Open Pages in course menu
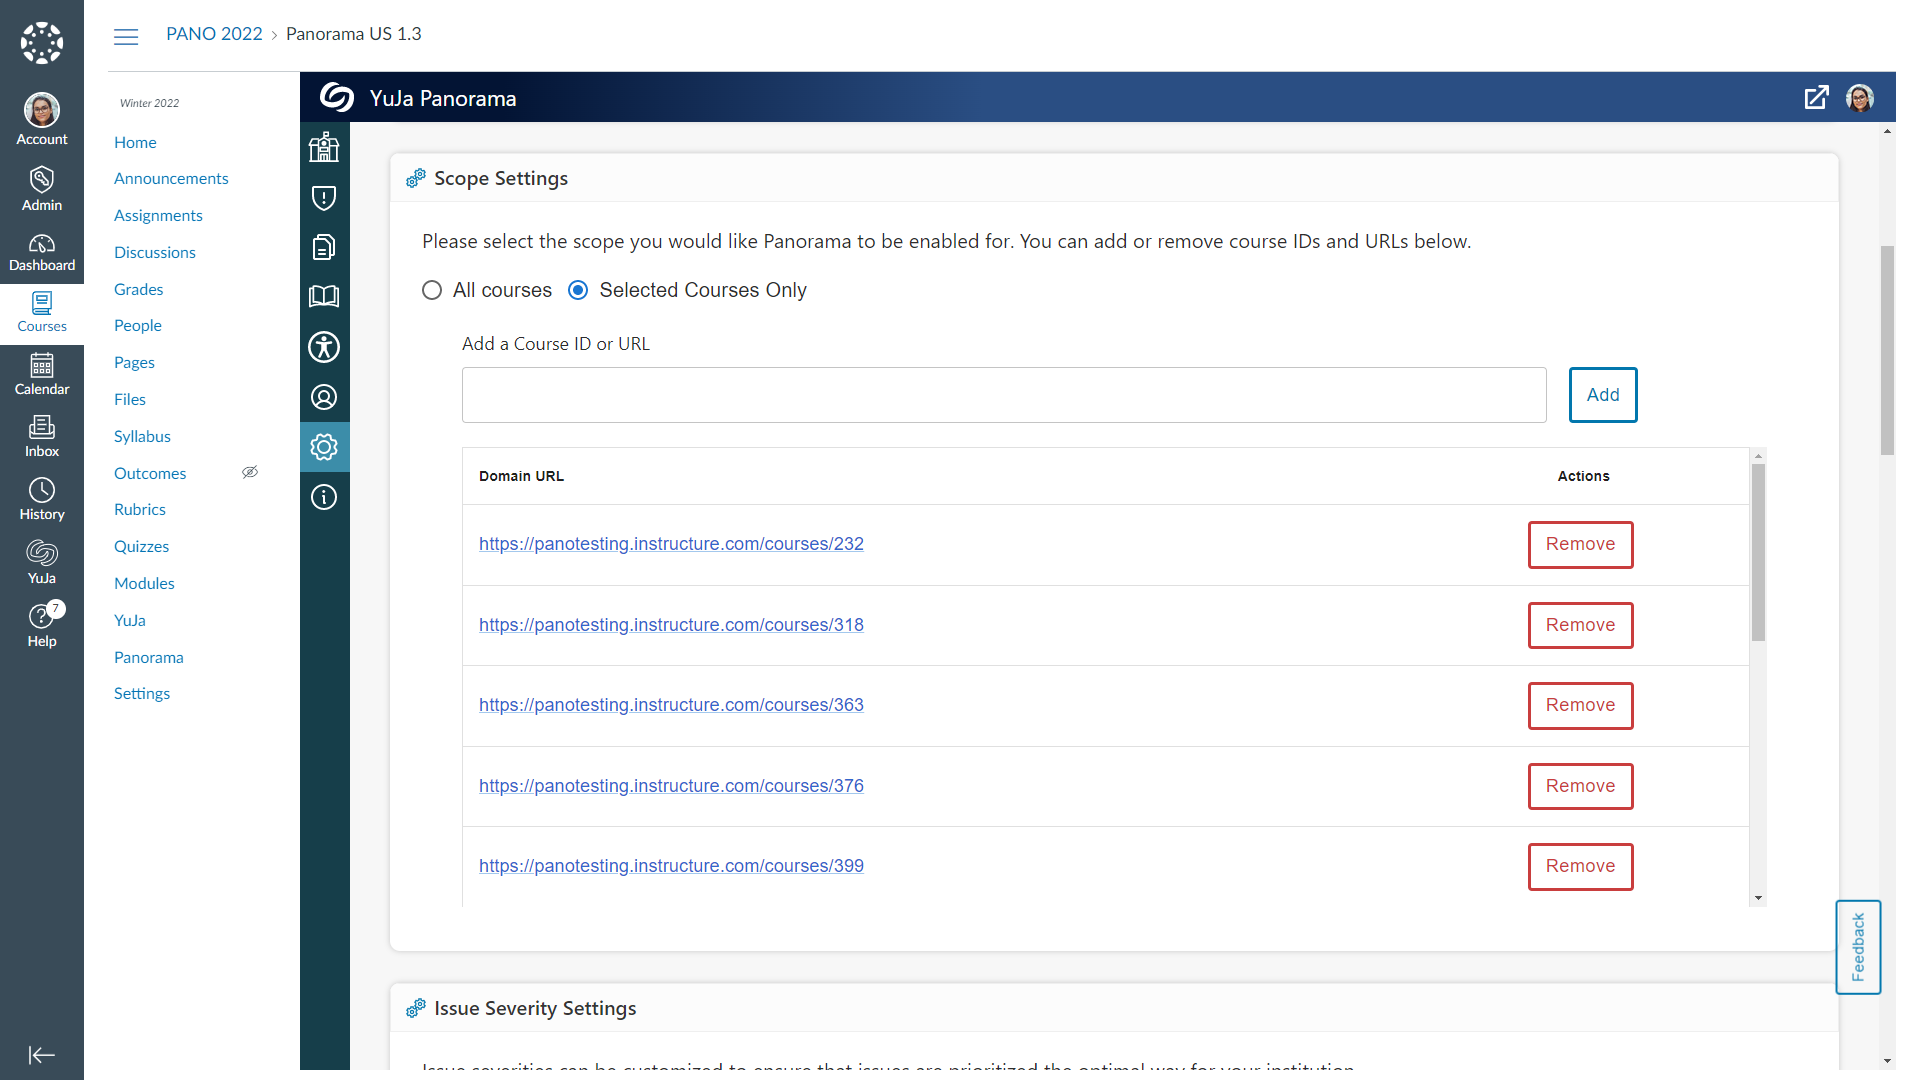 (134, 362)
